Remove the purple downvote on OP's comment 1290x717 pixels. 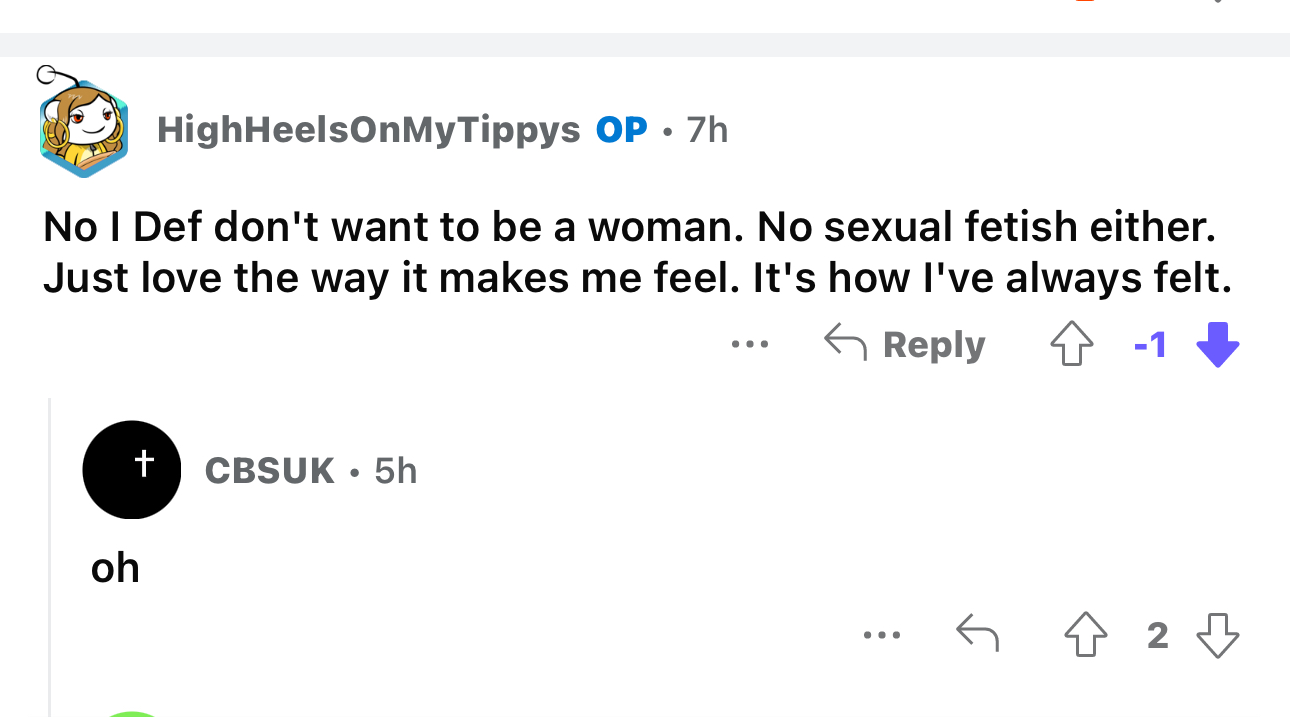tap(1217, 346)
